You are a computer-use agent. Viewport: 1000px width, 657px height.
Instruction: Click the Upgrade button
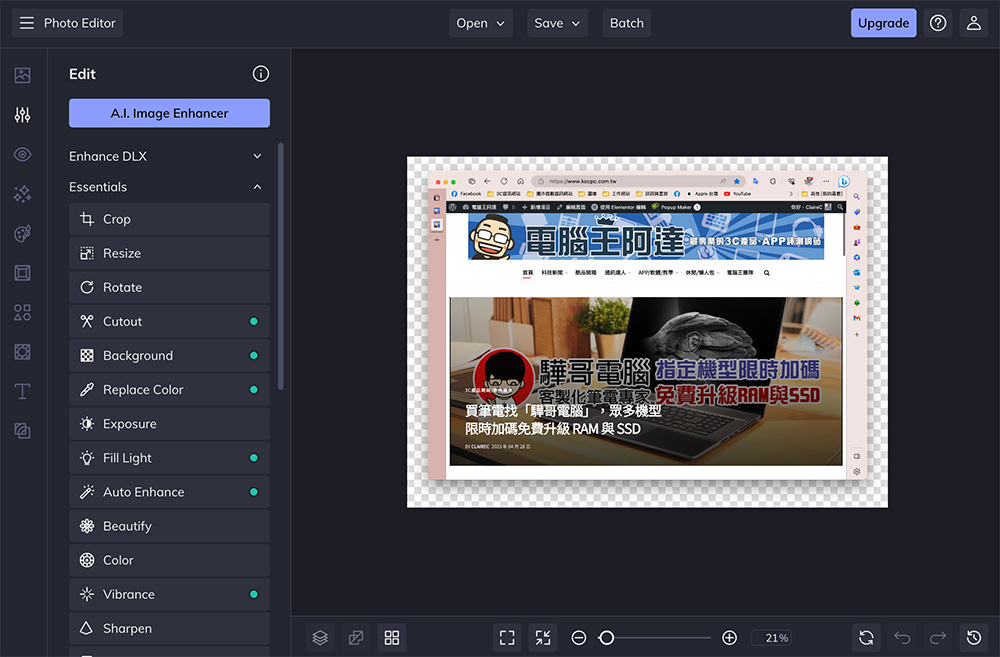coord(883,23)
